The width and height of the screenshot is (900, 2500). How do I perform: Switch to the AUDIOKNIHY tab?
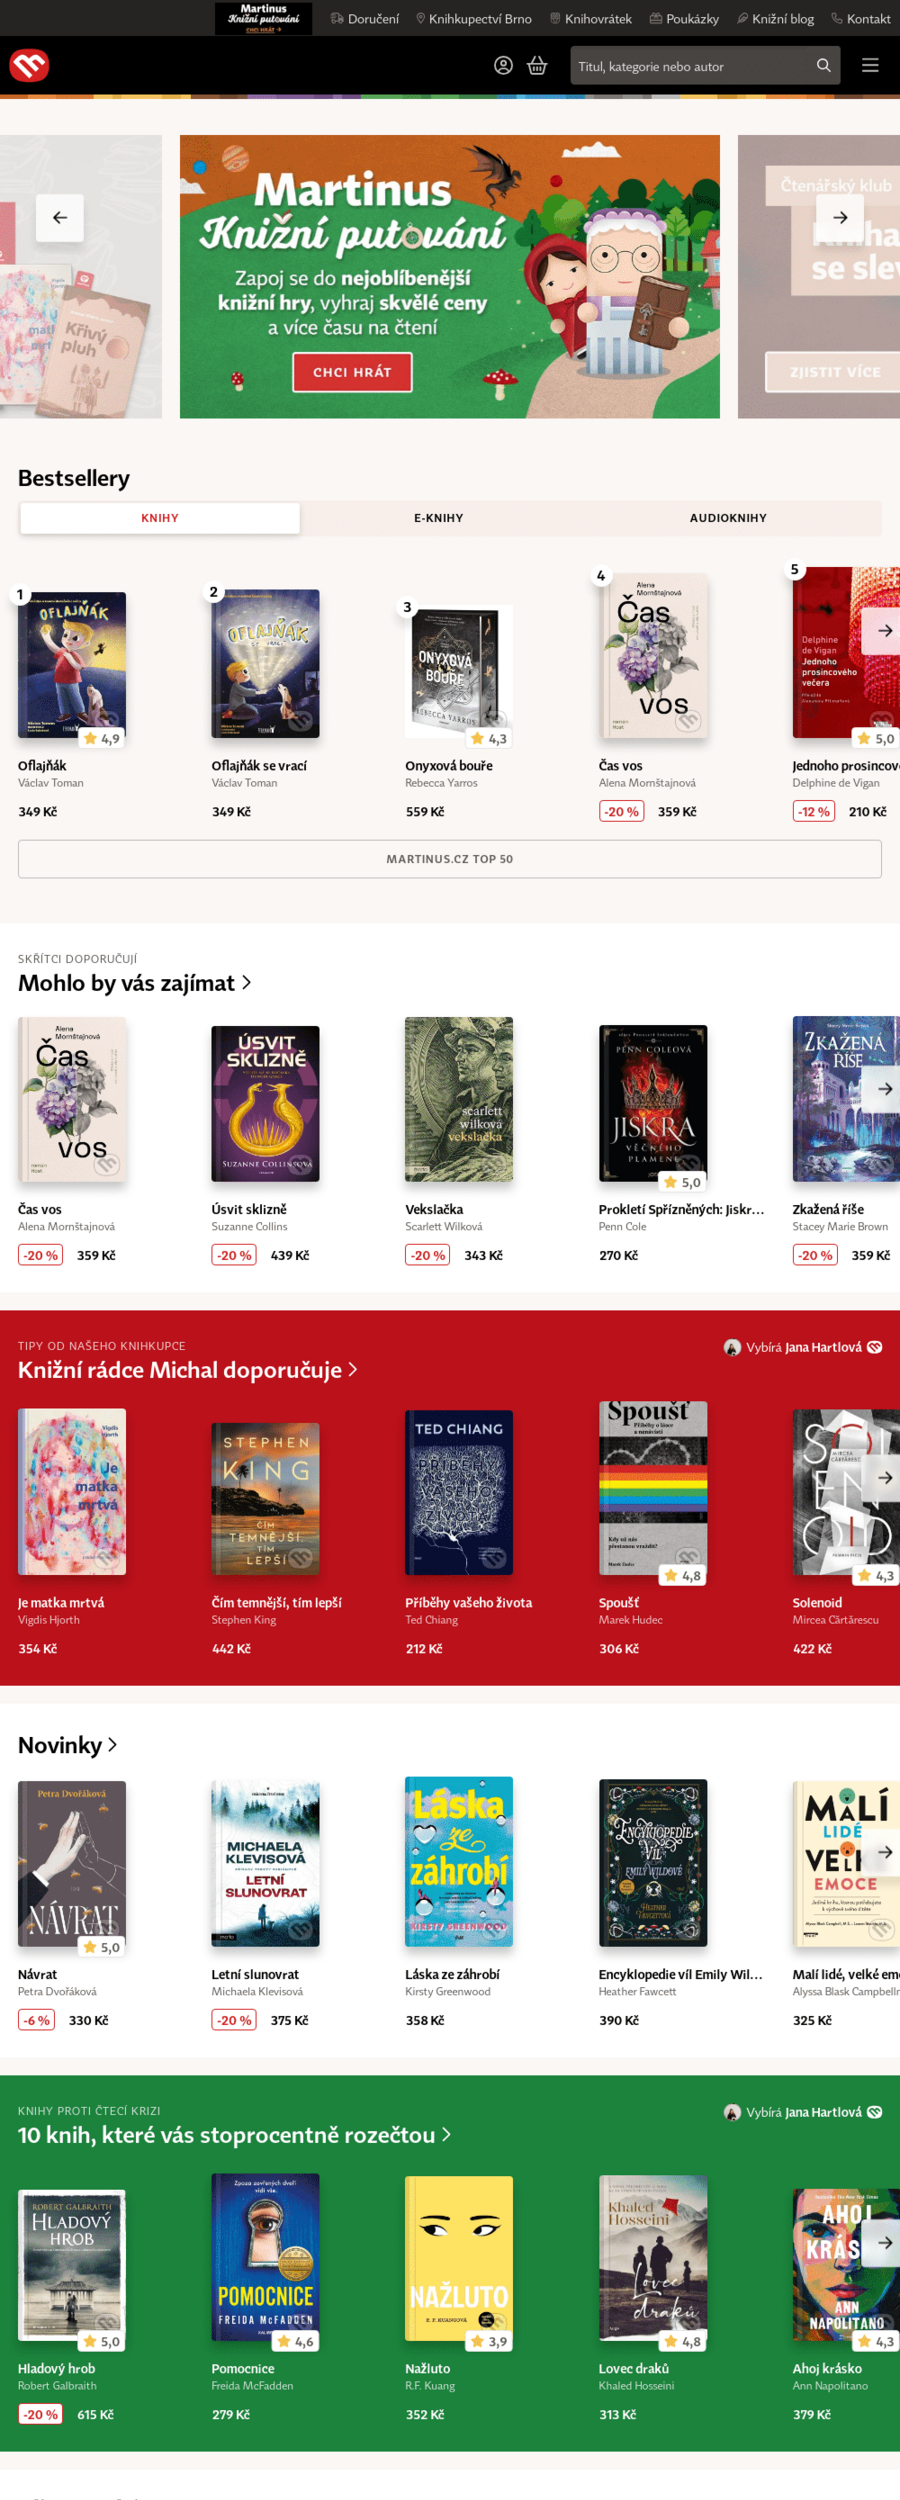(x=728, y=518)
